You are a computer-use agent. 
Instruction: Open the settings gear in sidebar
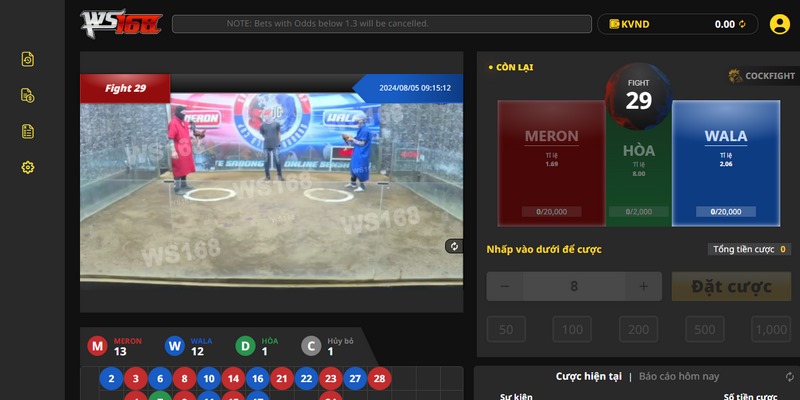[28, 167]
